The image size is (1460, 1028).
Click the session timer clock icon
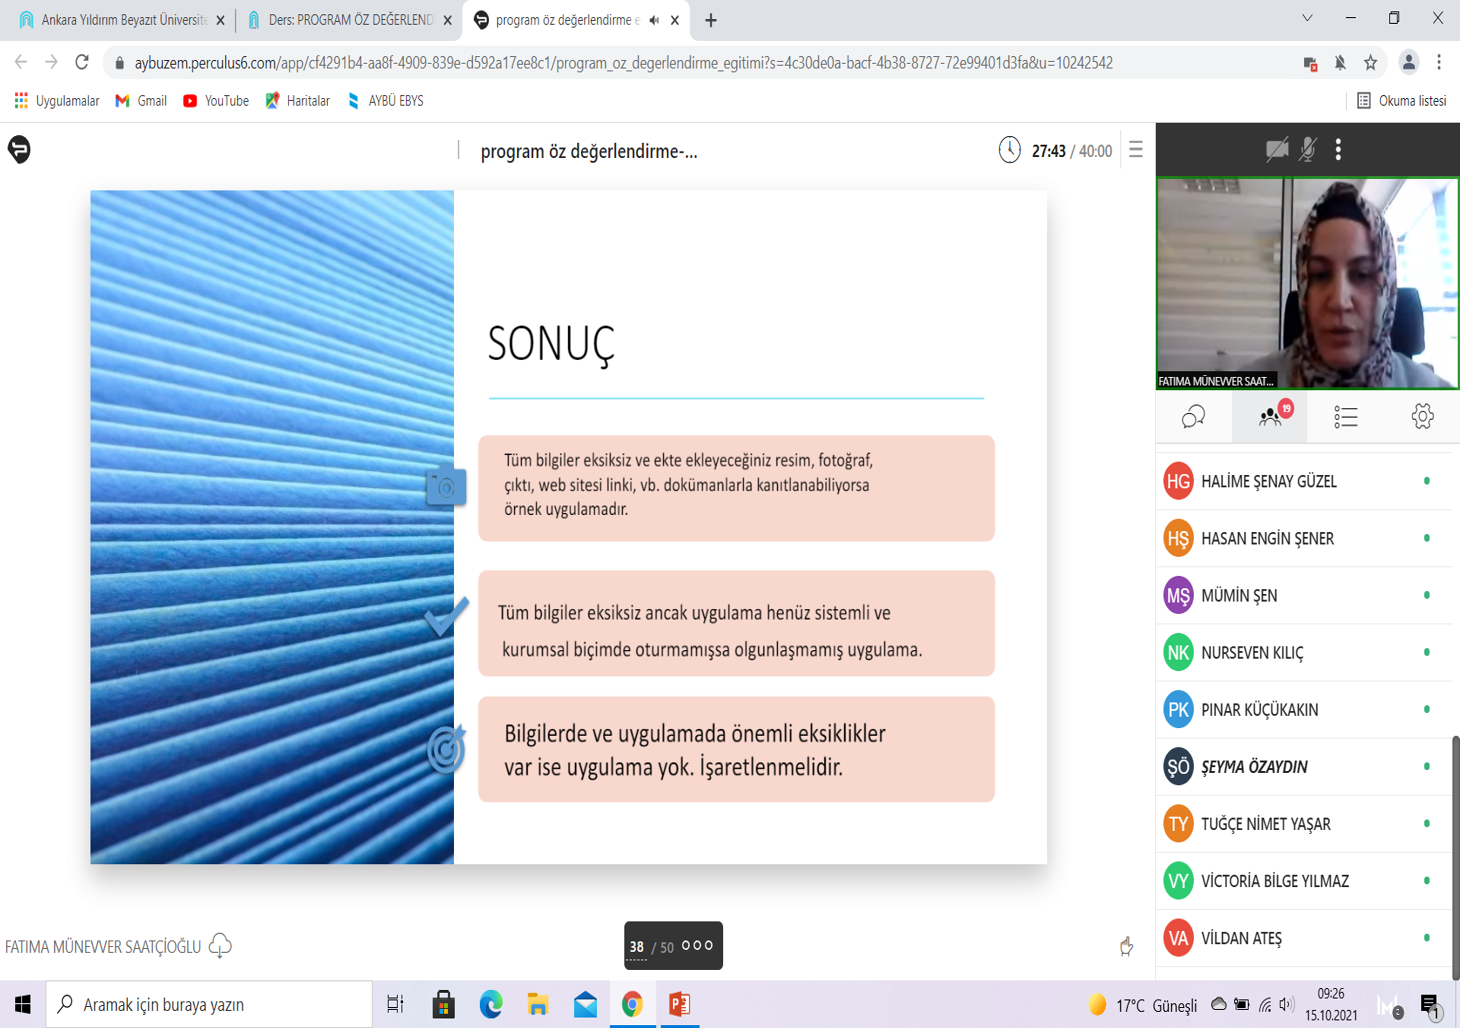(x=1009, y=150)
